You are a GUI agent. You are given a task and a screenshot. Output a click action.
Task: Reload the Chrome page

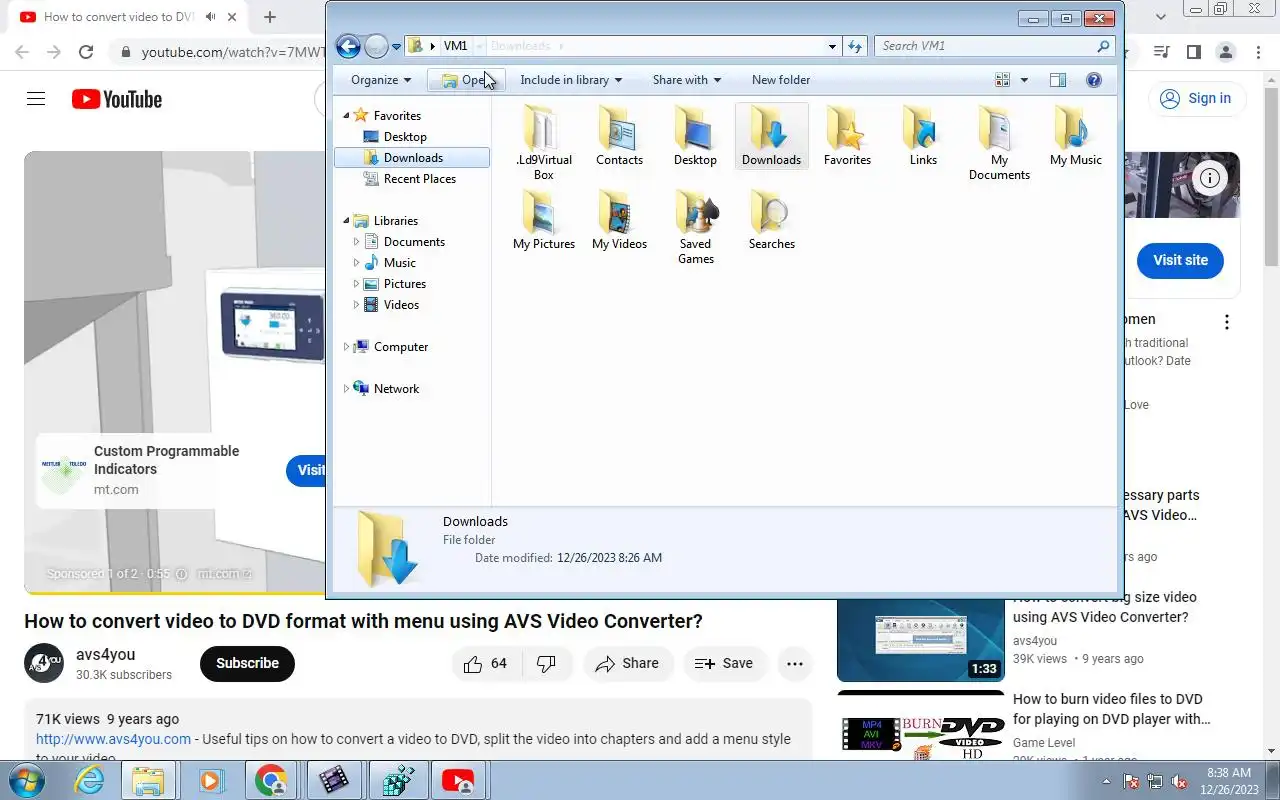click(86, 52)
